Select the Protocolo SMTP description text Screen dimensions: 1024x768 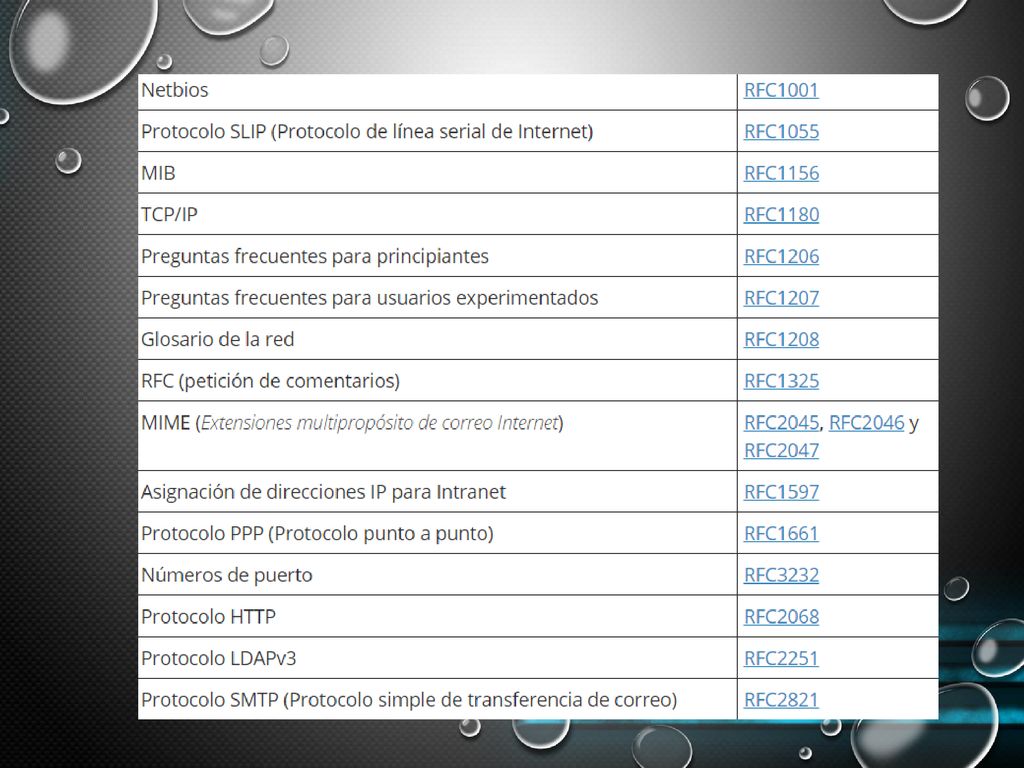(409, 700)
